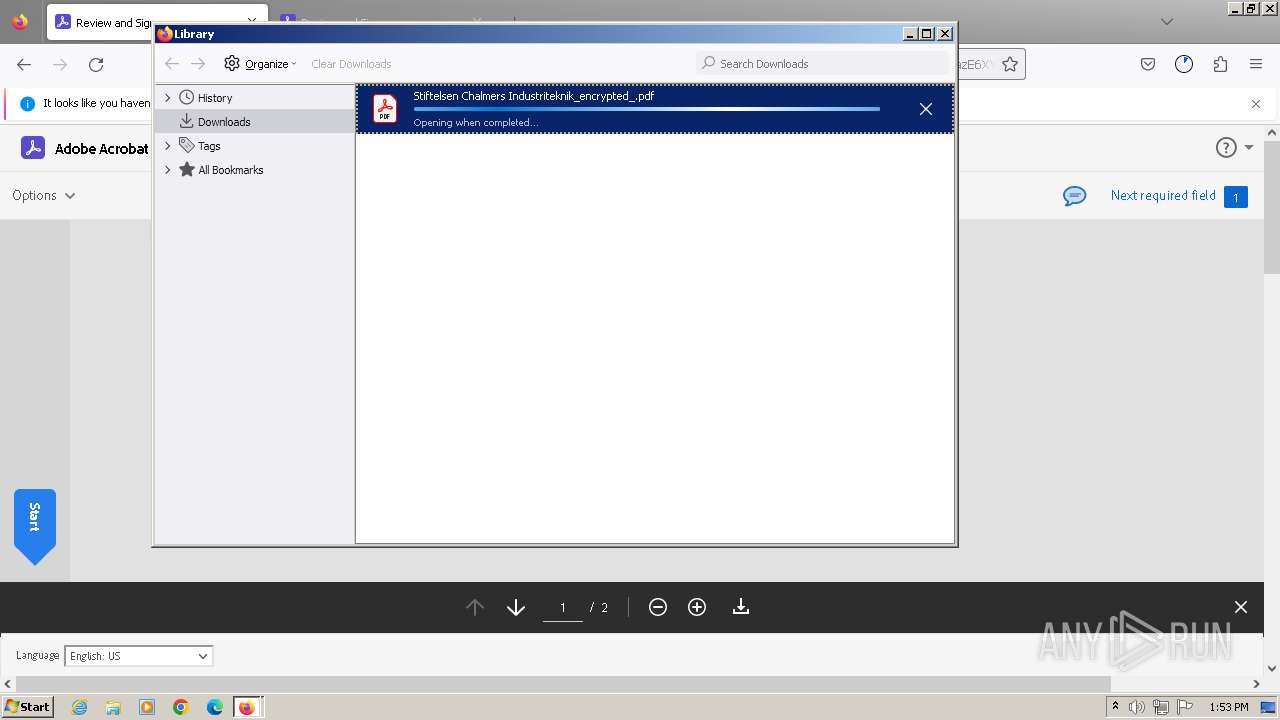The height and width of the screenshot is (720, 1280).
Task: Open File Explorer from taskbar
Action: pos(113,707)
